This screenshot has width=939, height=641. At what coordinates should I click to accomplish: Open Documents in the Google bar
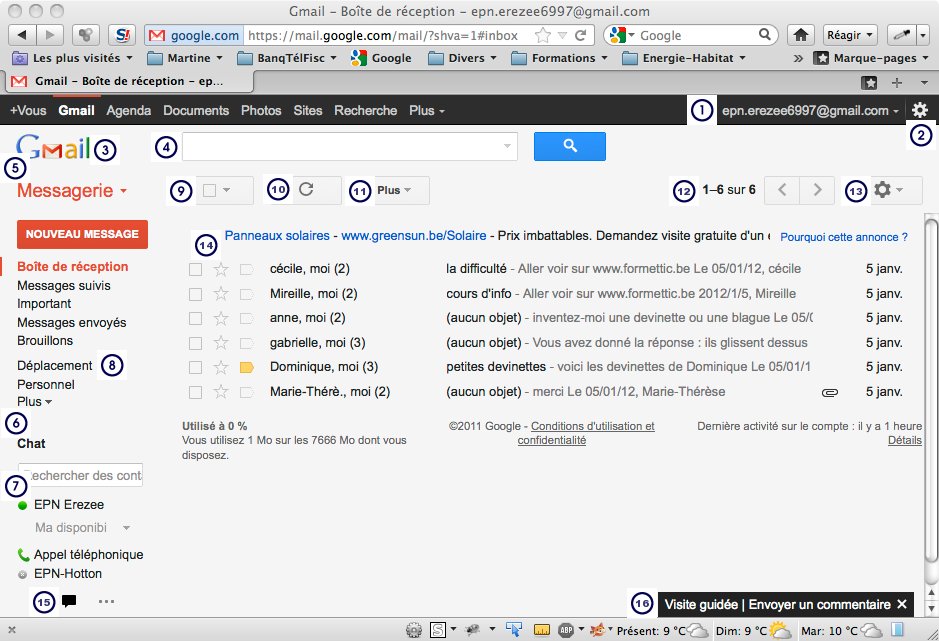click(196, 110)
